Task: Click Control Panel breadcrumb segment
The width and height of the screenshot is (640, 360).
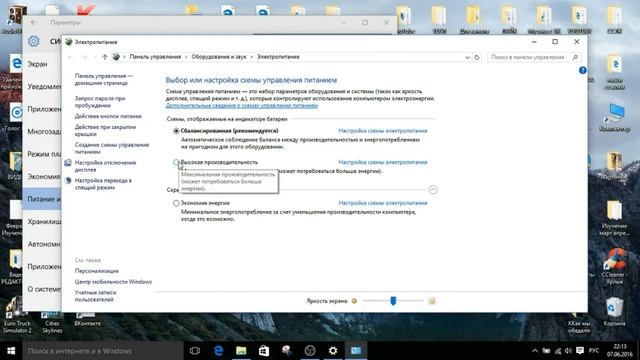Action: pos(155,57)
